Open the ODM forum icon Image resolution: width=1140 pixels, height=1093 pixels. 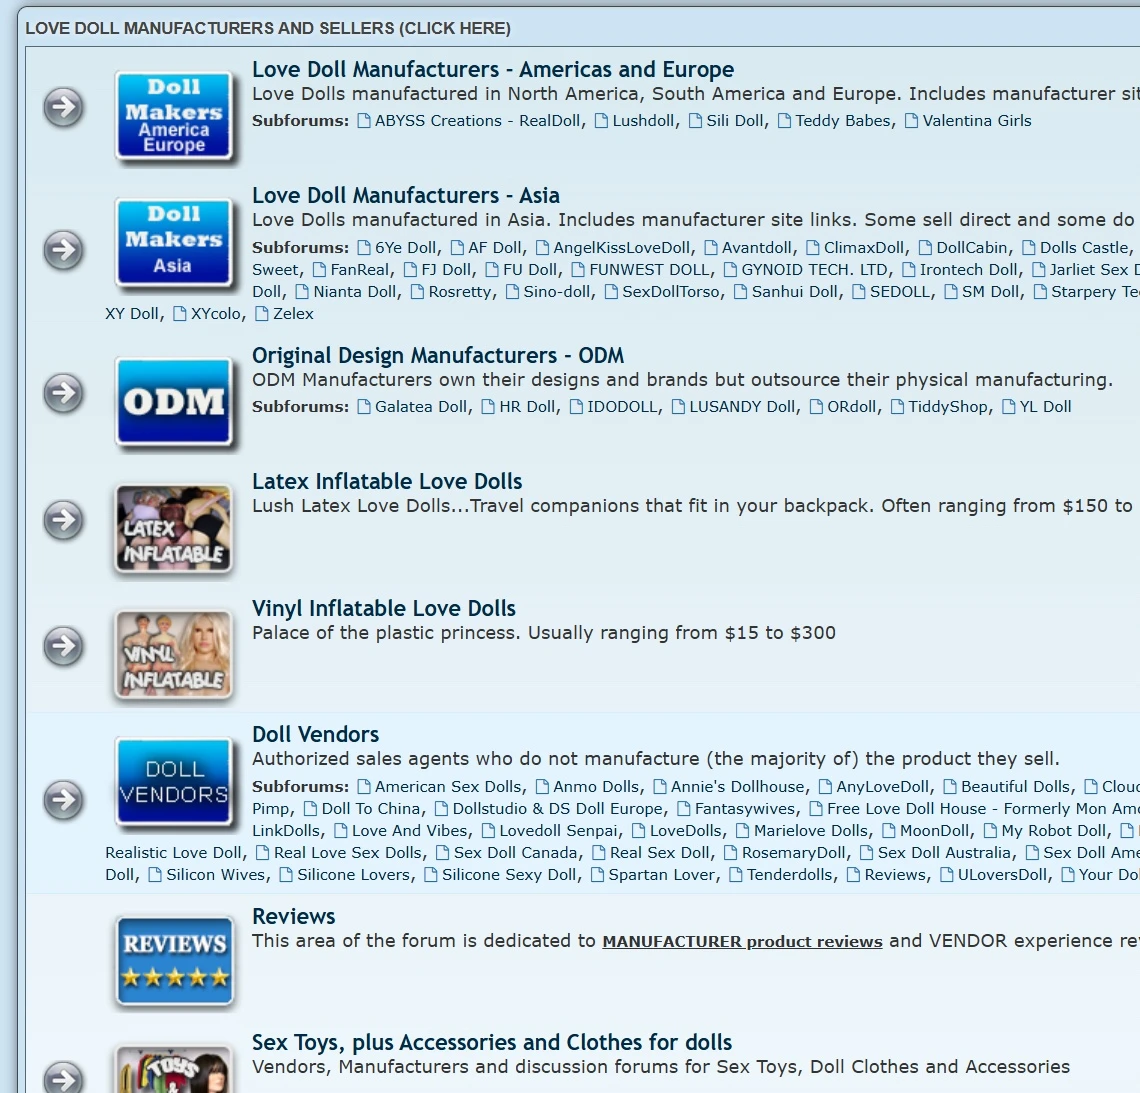(x=174, y=401)
